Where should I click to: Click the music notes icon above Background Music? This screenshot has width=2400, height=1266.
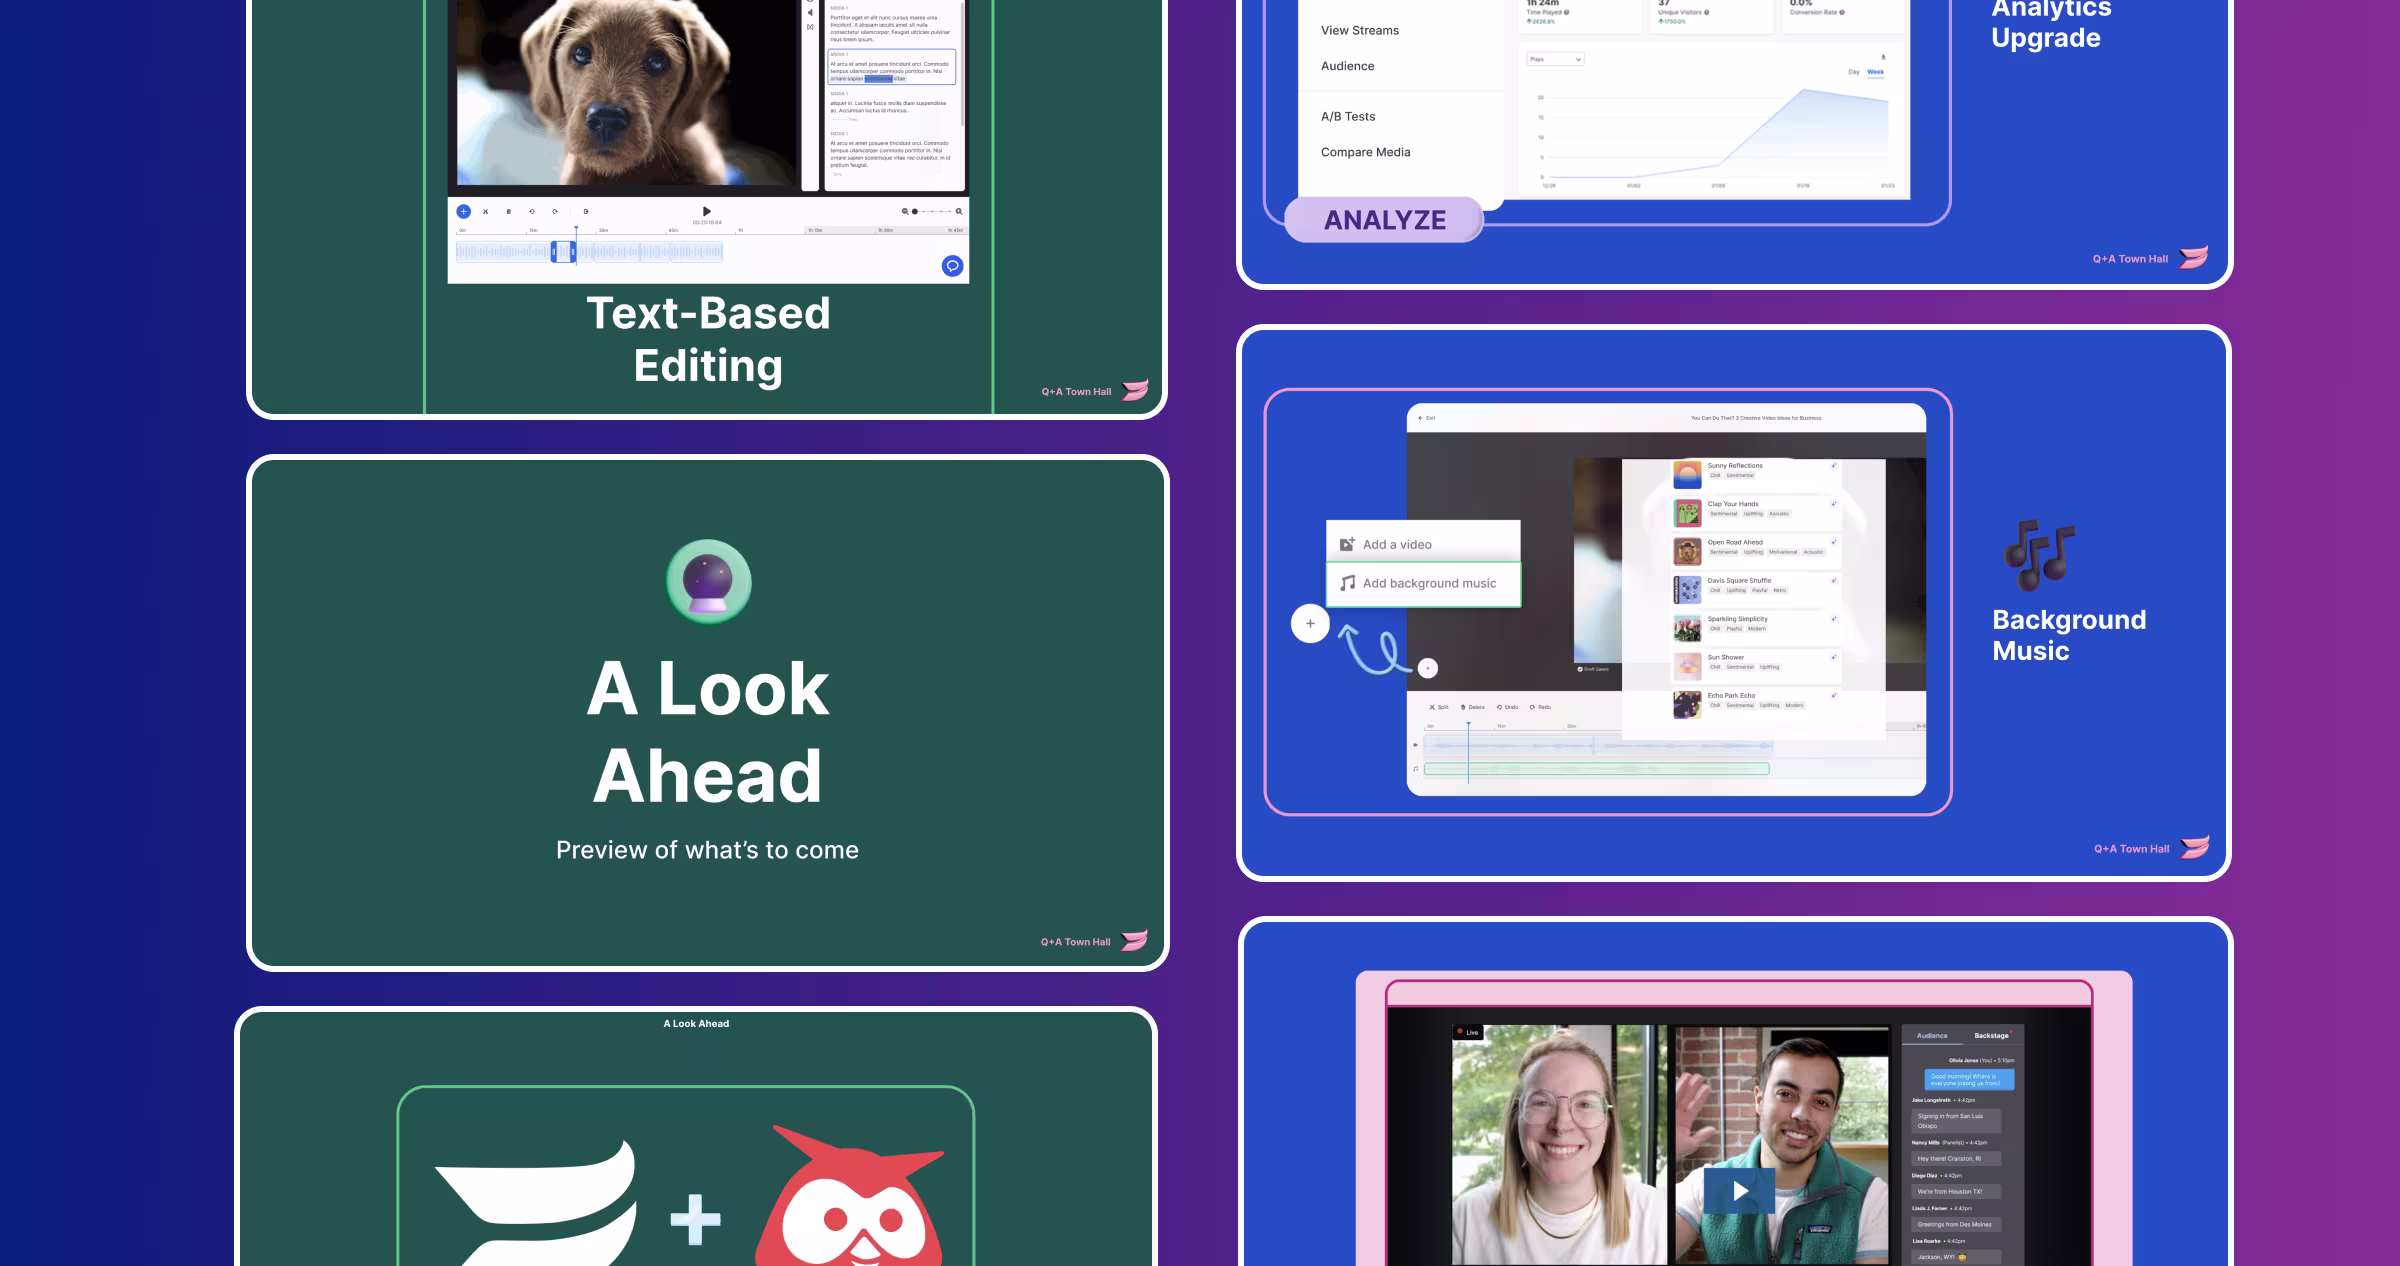(2039, 555)
